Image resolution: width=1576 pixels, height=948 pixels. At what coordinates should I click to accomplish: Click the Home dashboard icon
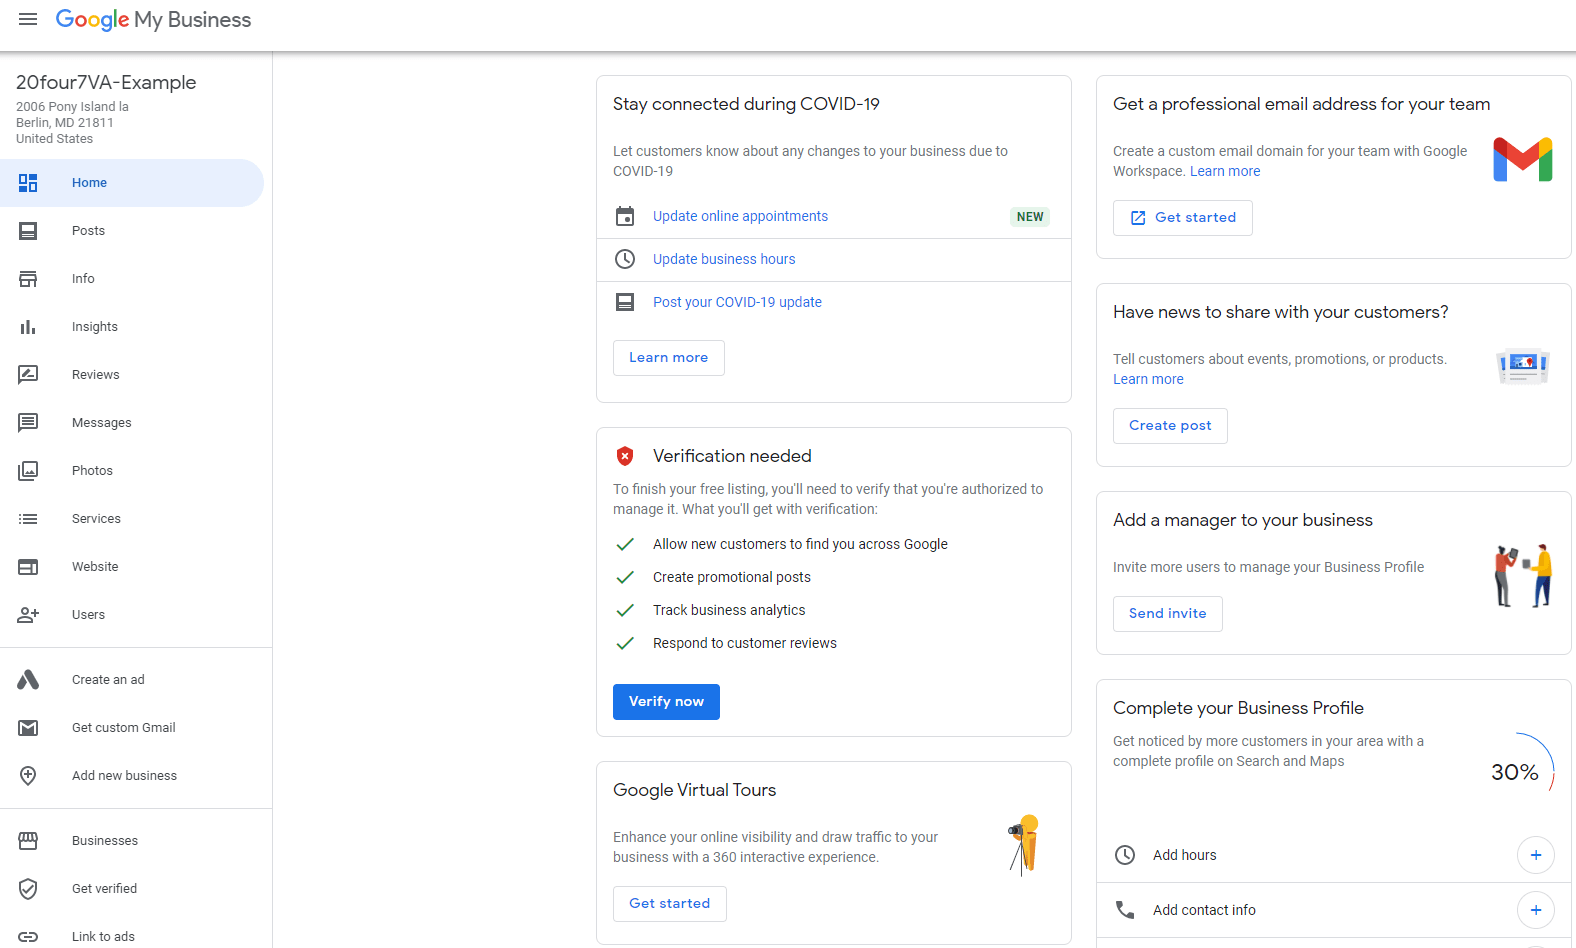point(28,183)
